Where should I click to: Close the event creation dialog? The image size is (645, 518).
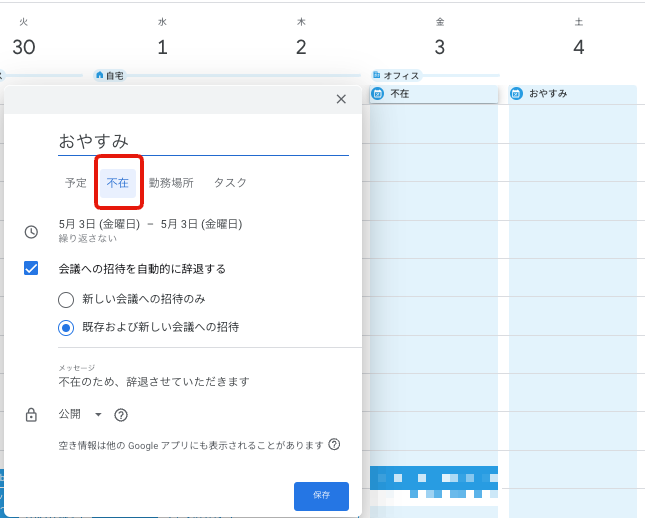point(341,99)
